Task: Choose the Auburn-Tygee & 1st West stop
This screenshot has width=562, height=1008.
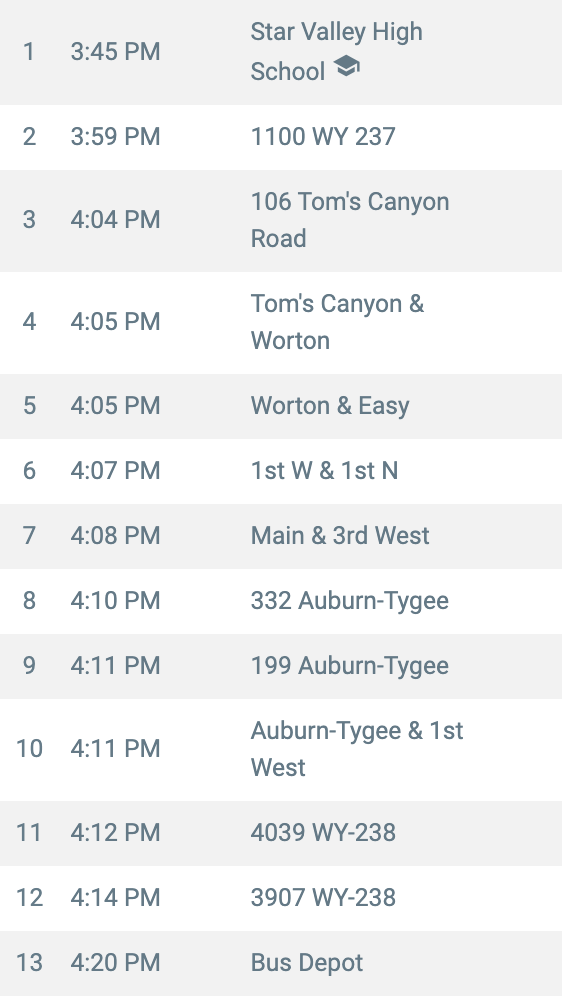Action: pyautogui.click(x=281, y=750)
